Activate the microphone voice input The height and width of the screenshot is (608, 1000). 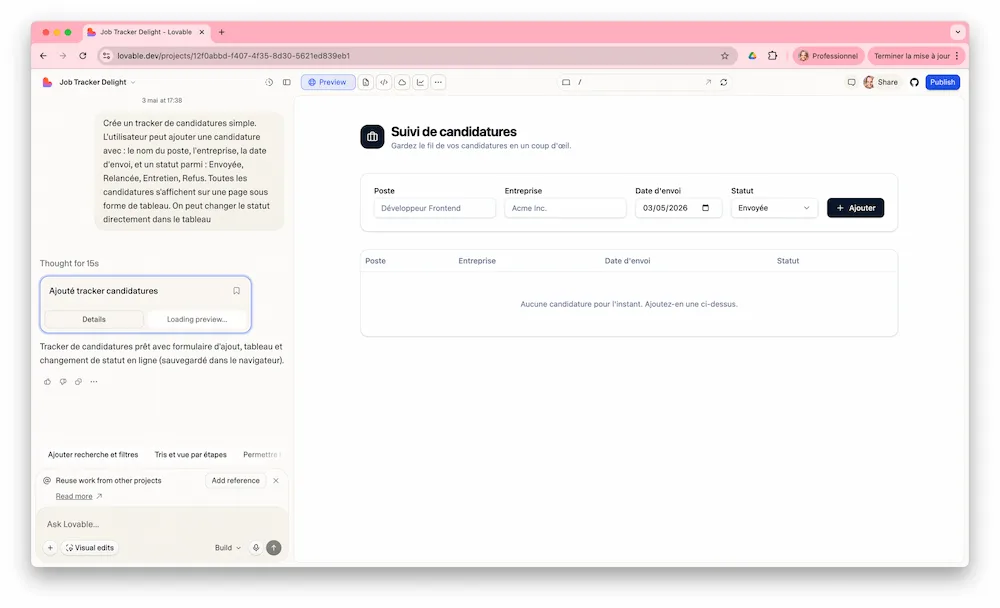256,547
